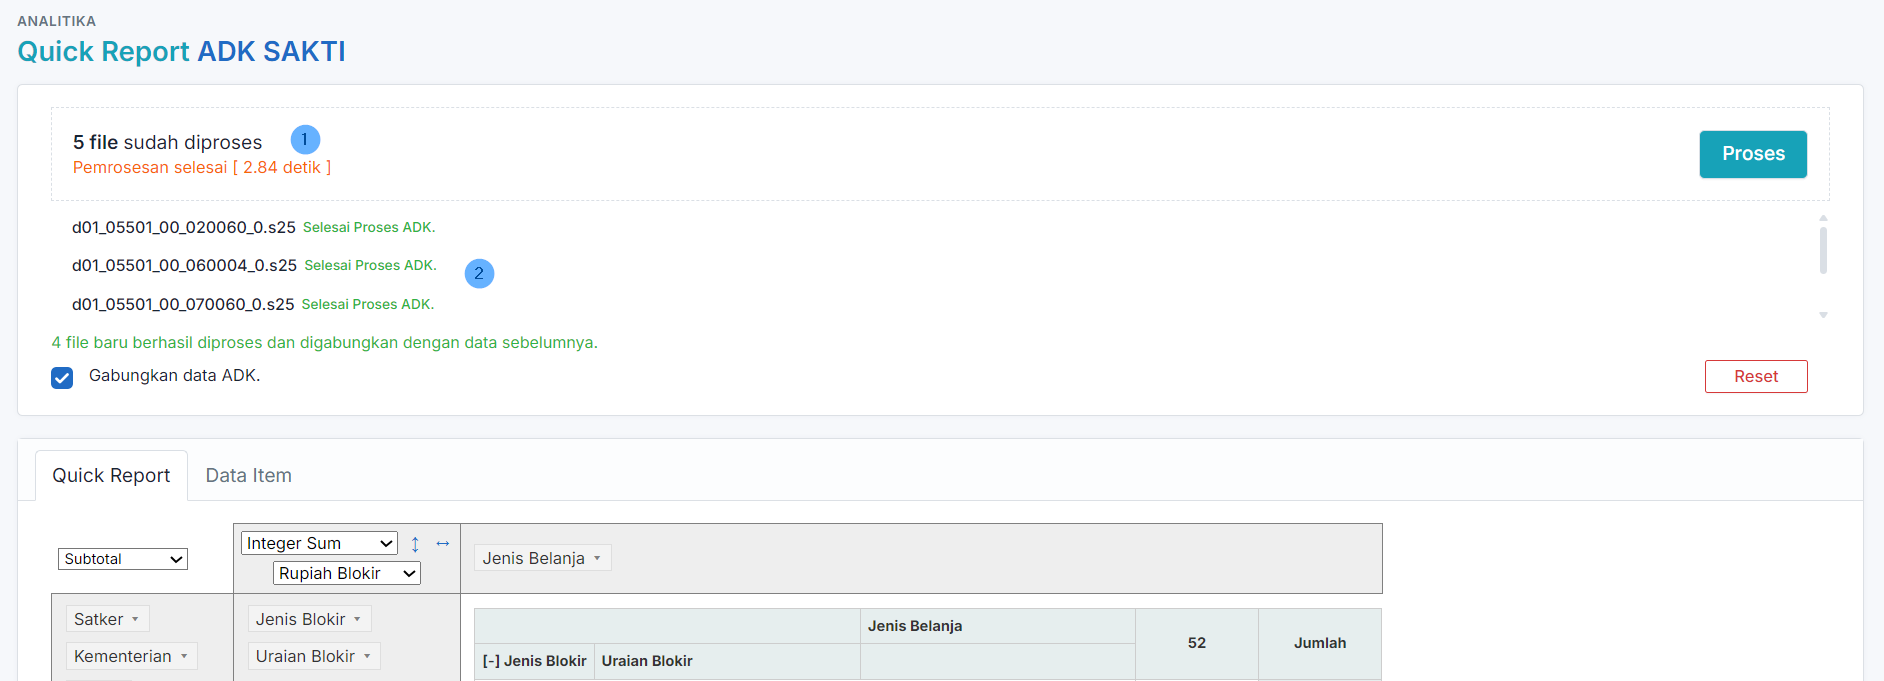Click the blue step 1 marker badge
The height and width of the screenshot is (681, 1884).
tap(305, 140)
